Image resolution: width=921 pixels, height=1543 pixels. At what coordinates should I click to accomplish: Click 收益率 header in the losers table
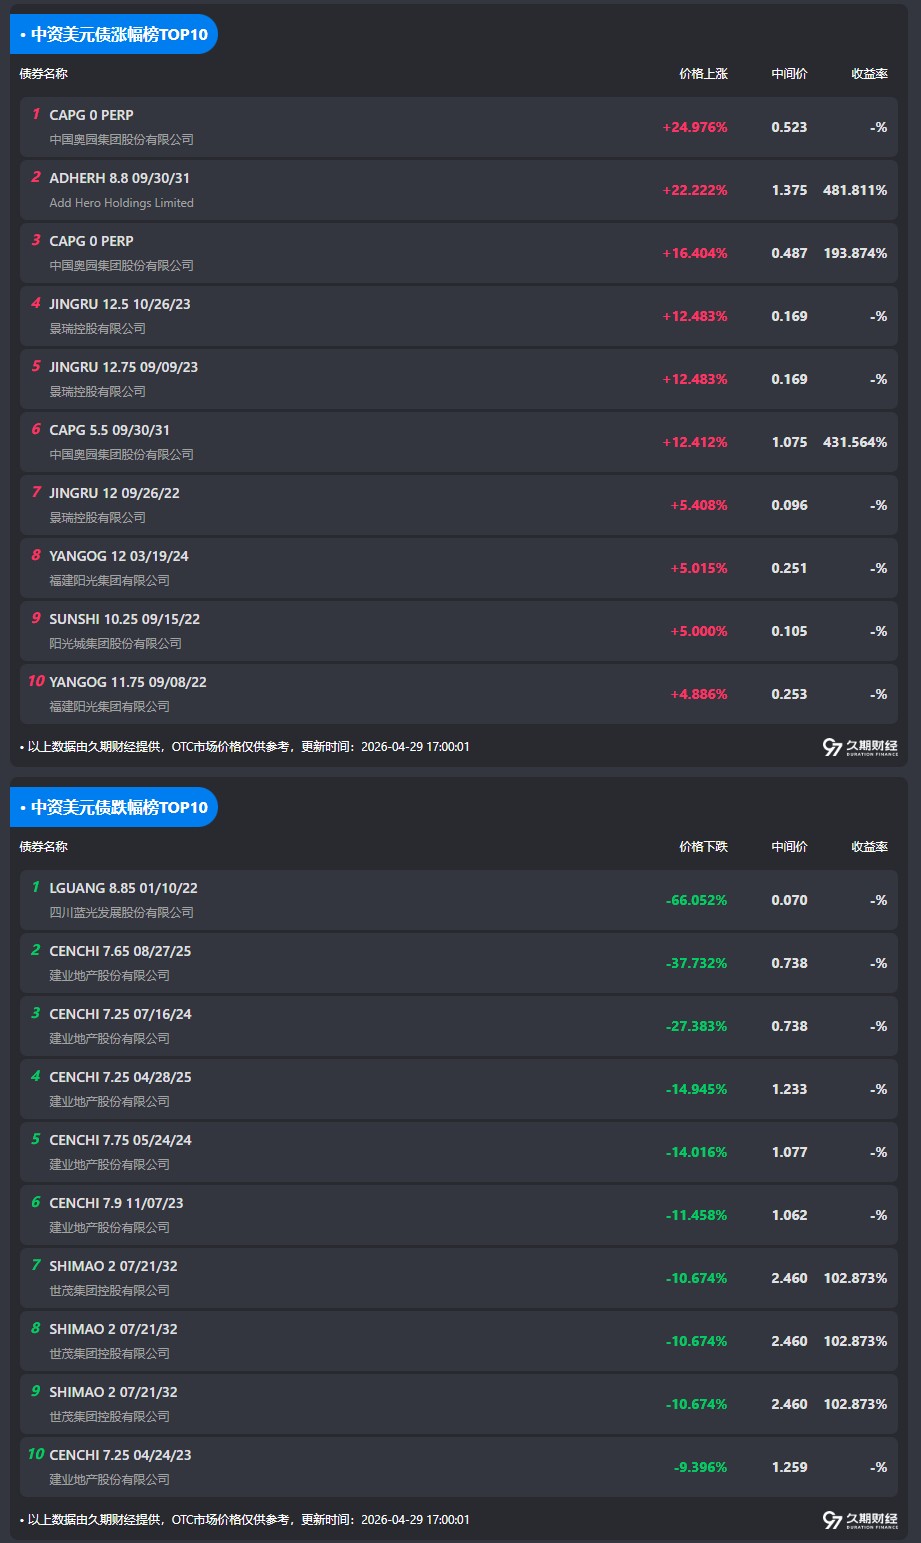point(869,847)
